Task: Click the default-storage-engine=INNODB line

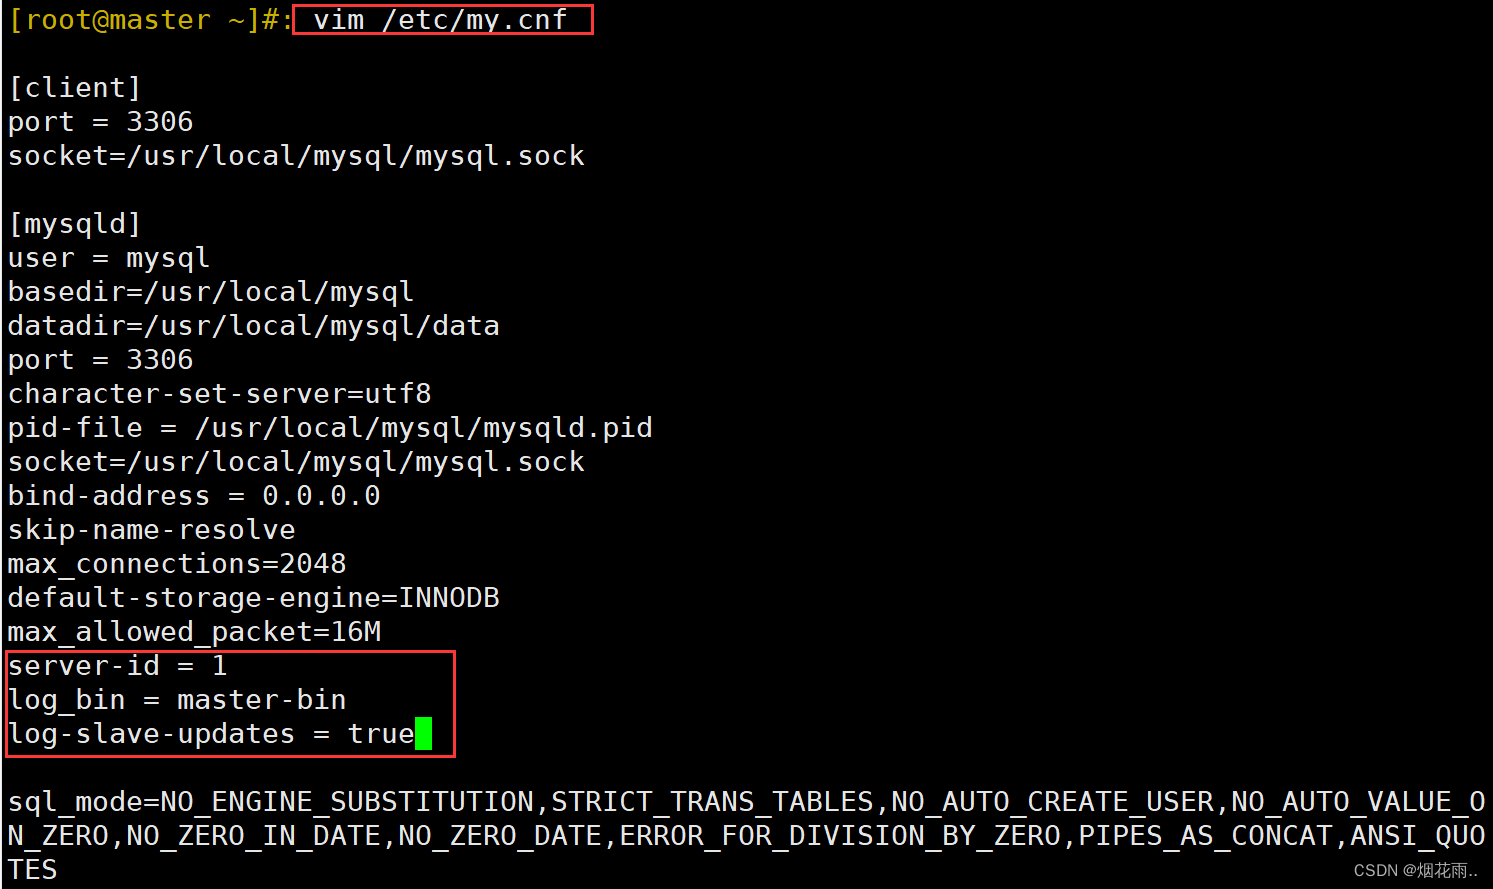Action: pos(254,598)
